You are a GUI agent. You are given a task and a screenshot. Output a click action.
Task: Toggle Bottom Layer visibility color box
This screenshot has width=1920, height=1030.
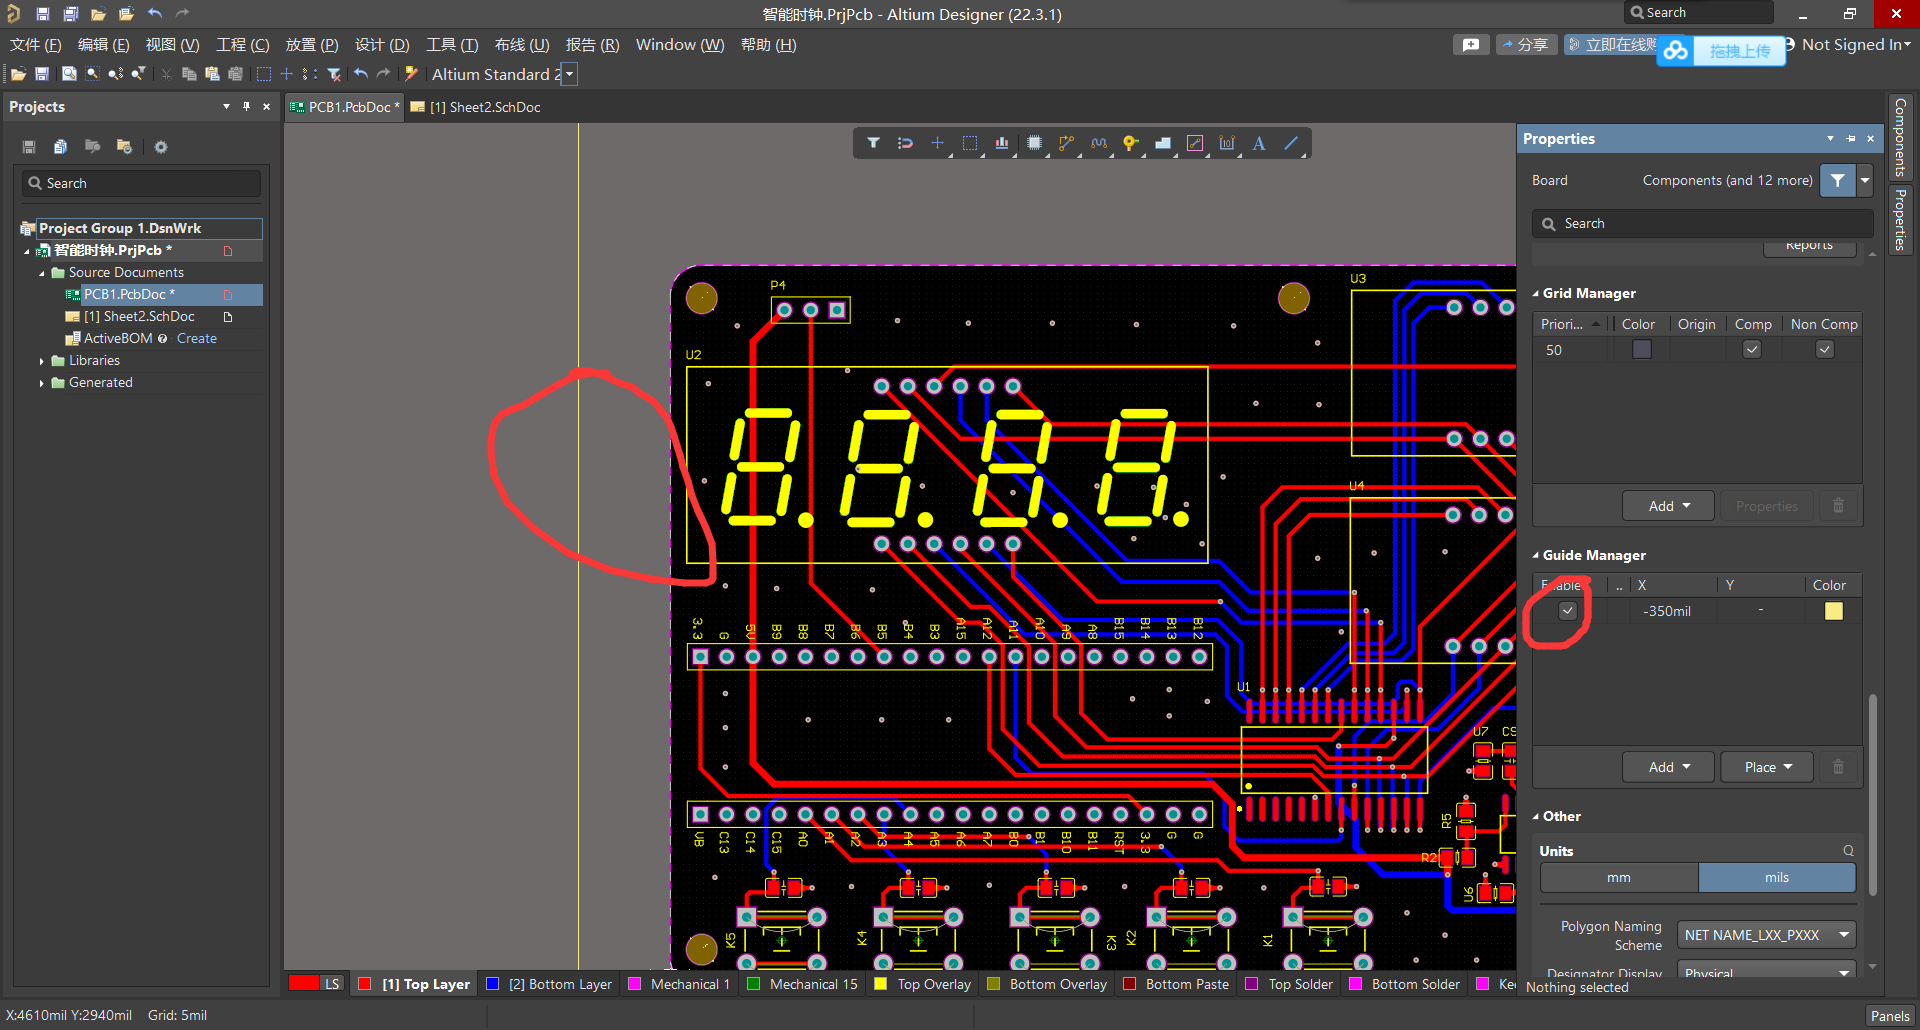tap(492, 984)
